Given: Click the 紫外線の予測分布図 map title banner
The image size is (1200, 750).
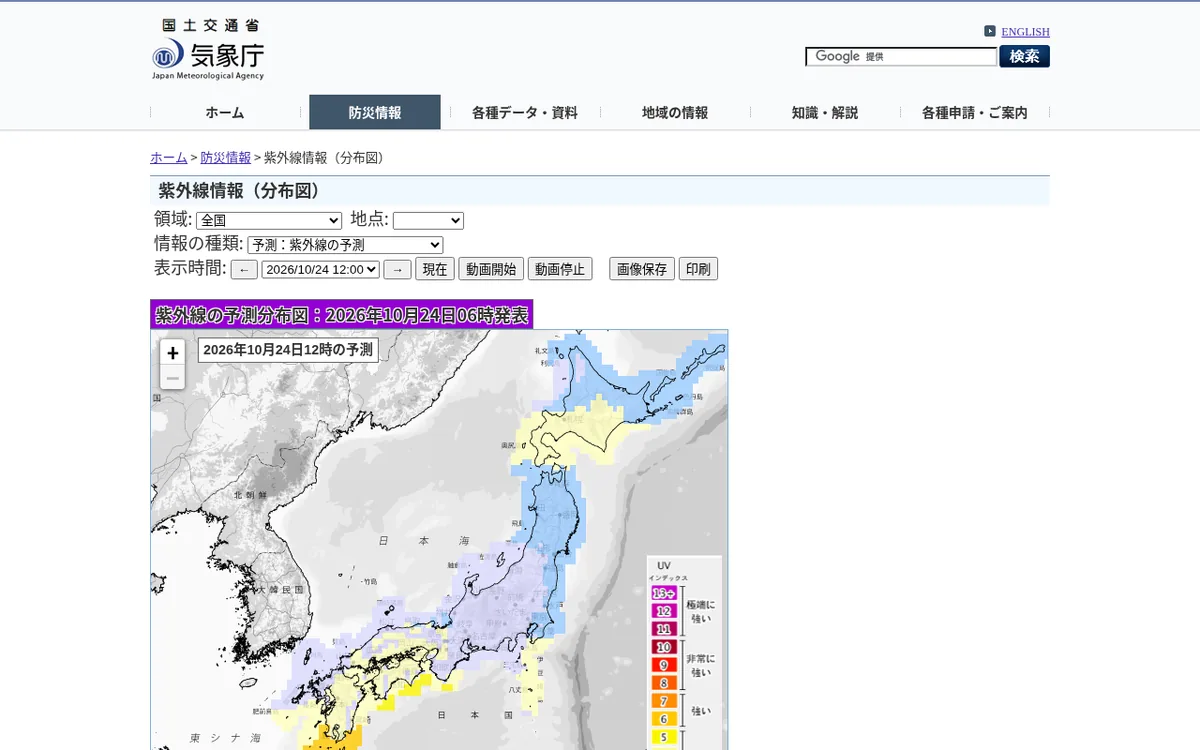Looking at the screenshot, I should tap(342, 315).
